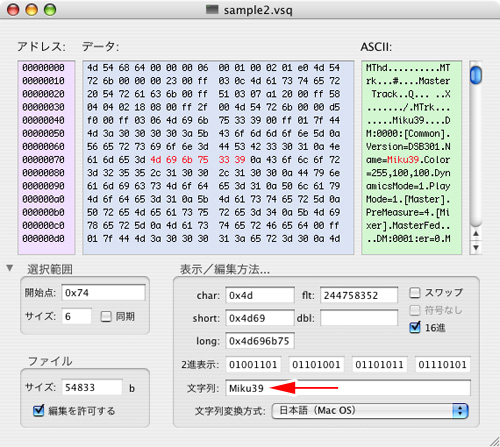This screenshot has width=500, height=447.
Task: Click the document icon beside sample2.vsq title
Action: point(212,9)
